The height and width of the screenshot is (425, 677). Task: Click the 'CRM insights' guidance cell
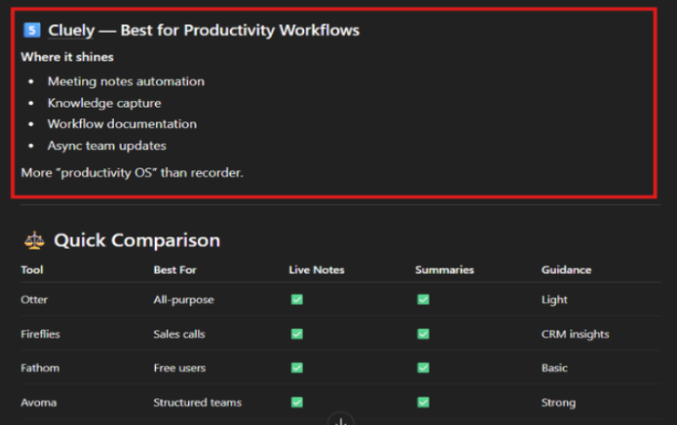[575, 334]
